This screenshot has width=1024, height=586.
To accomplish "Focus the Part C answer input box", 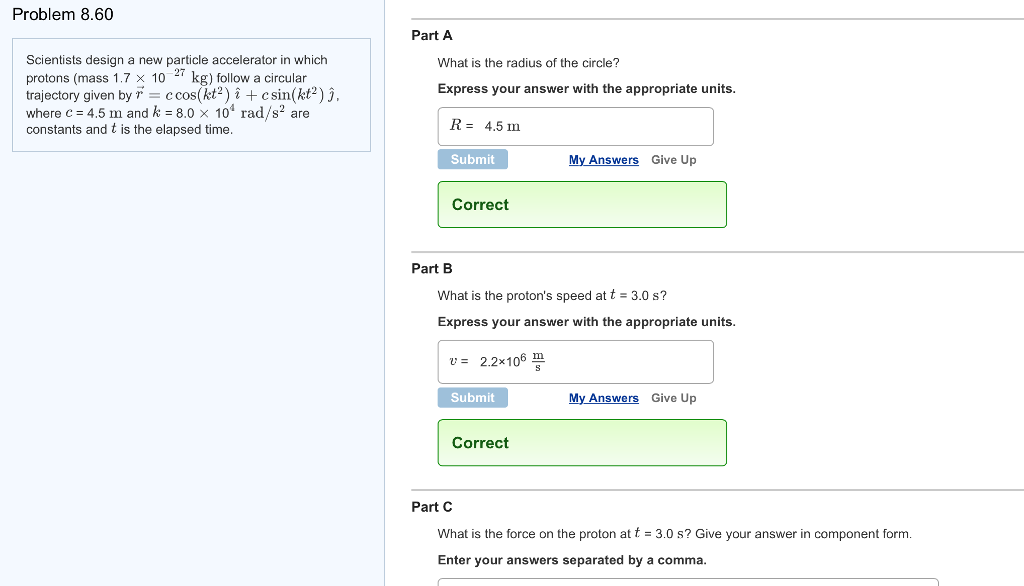I will point(687,581).
